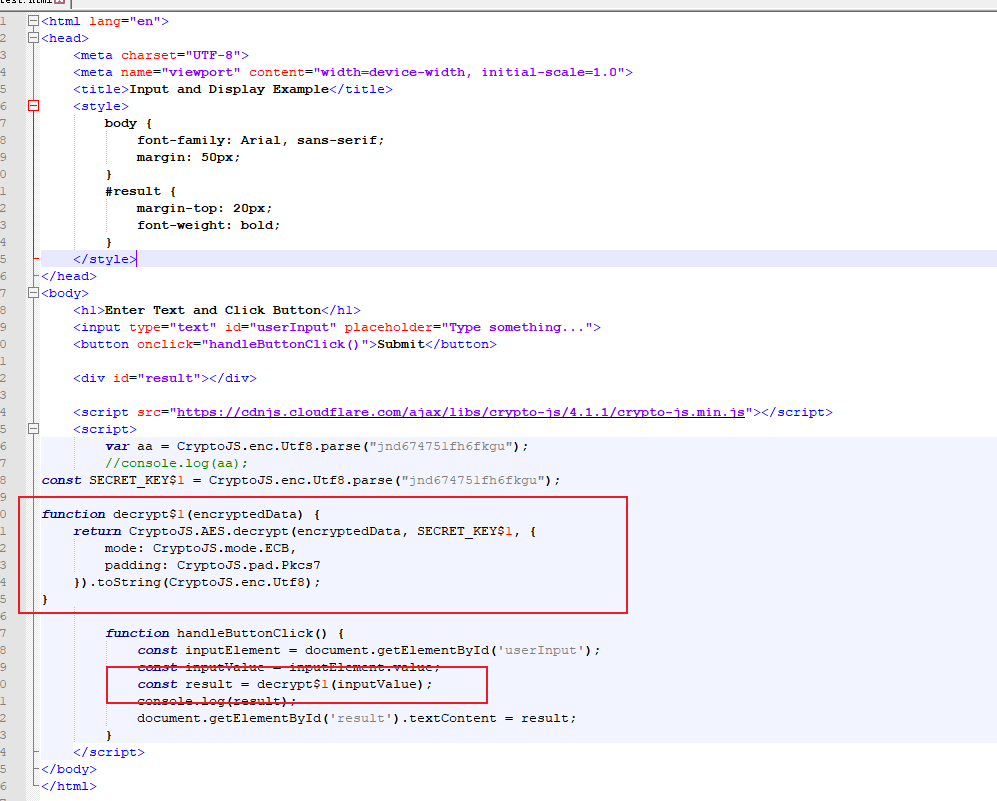Click the div id="result" line
The height and width of the screenshot is (801, 997).
165,378
